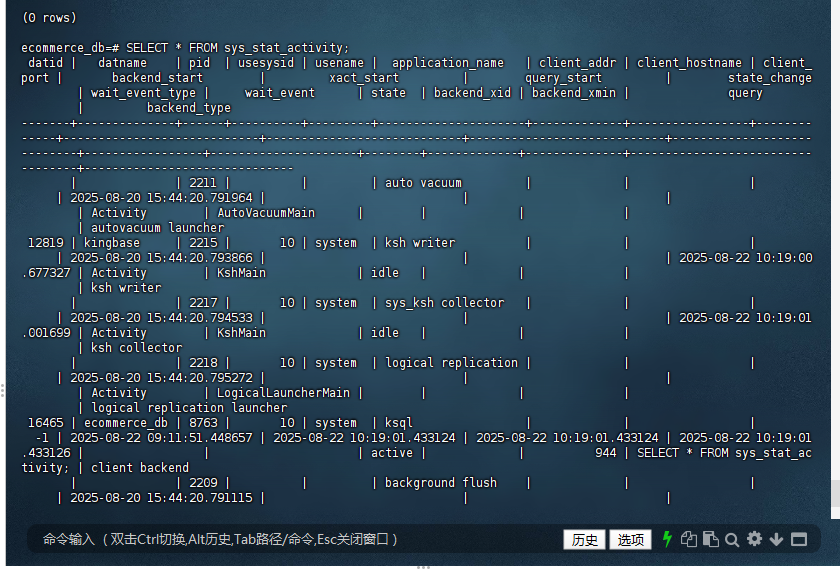
Task: Select pid value 2215
Action: 203,243
